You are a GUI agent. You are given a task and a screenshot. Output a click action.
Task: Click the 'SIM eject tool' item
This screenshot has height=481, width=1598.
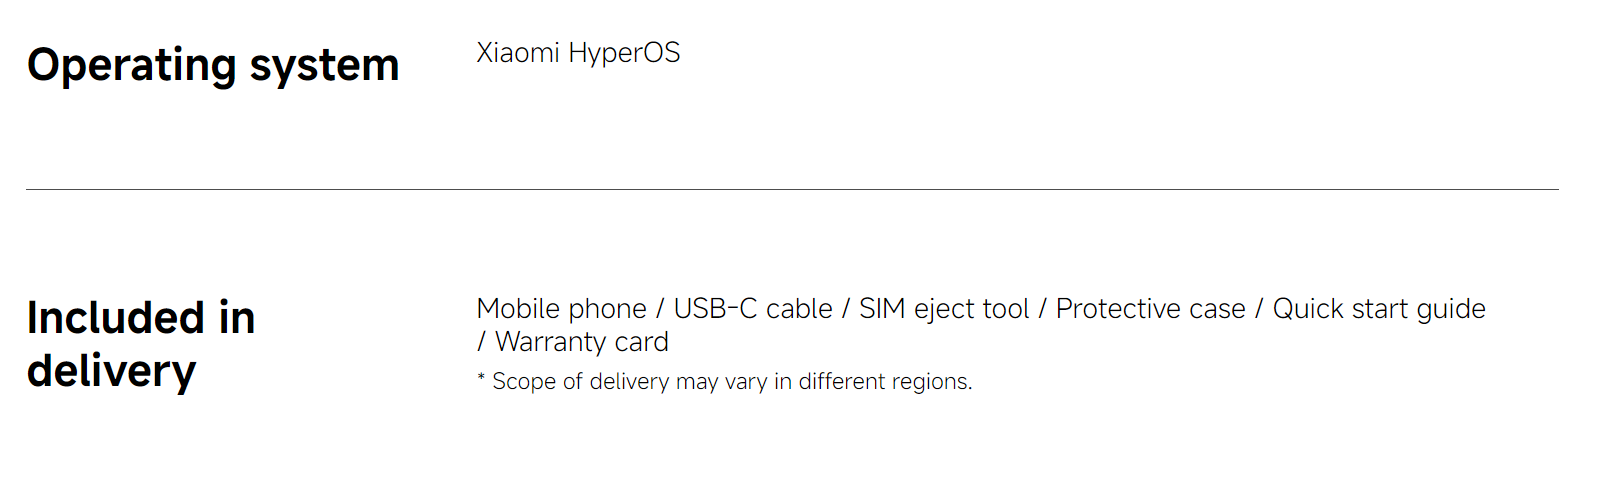(x=944, y=309)
